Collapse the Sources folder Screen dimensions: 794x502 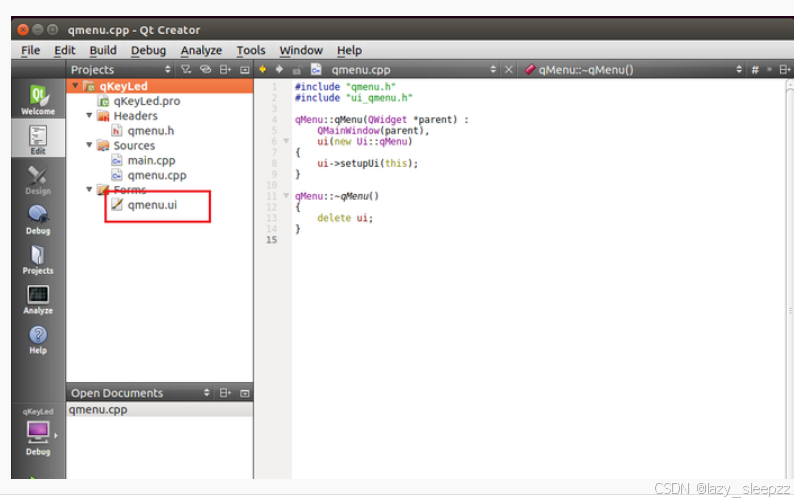[x=89, y=145]
